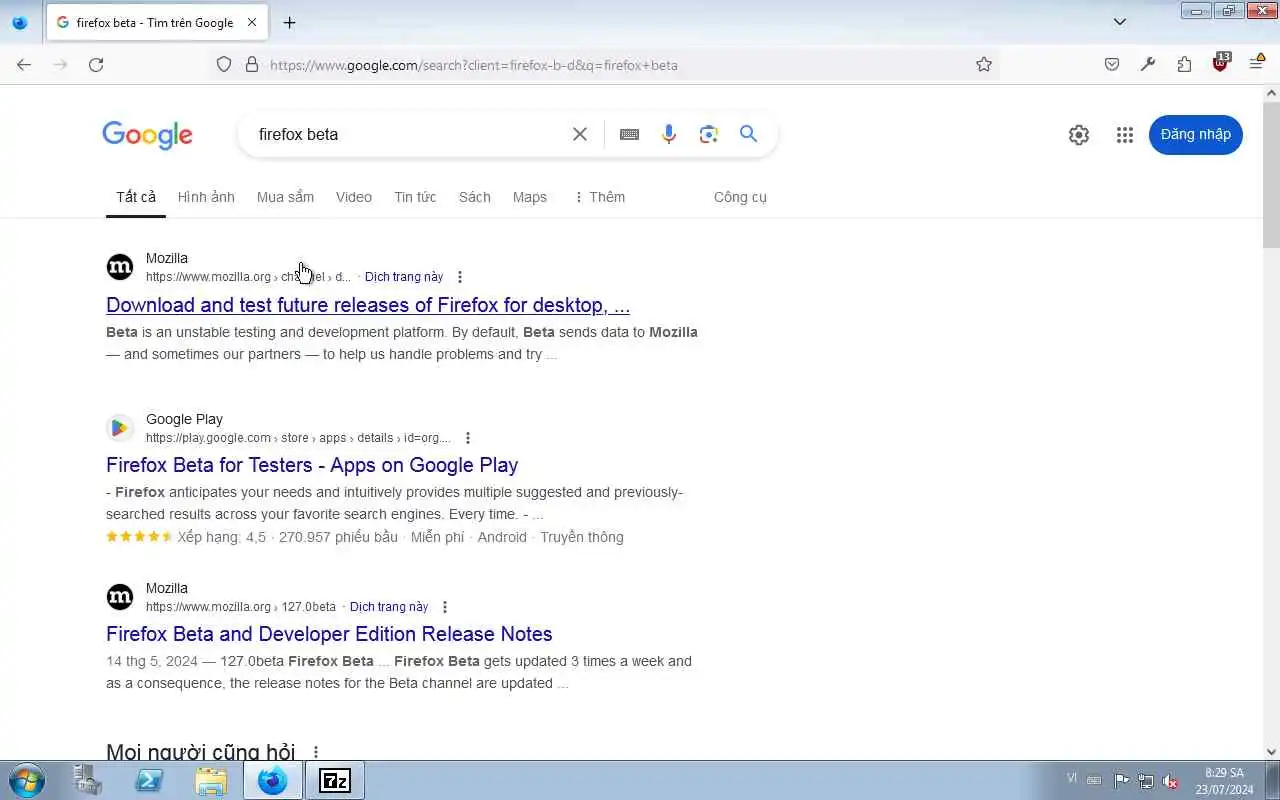Close the firefox beta Google tab

[252, 22]
